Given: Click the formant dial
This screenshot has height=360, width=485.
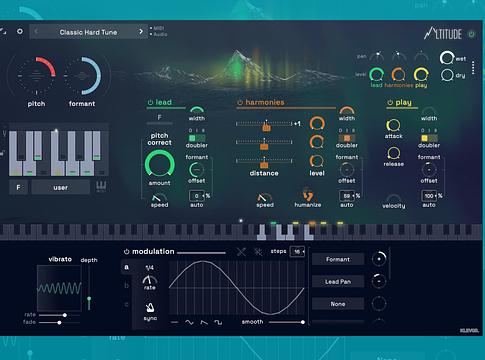Looking at the screenshot, I should [x=82, y=76].
